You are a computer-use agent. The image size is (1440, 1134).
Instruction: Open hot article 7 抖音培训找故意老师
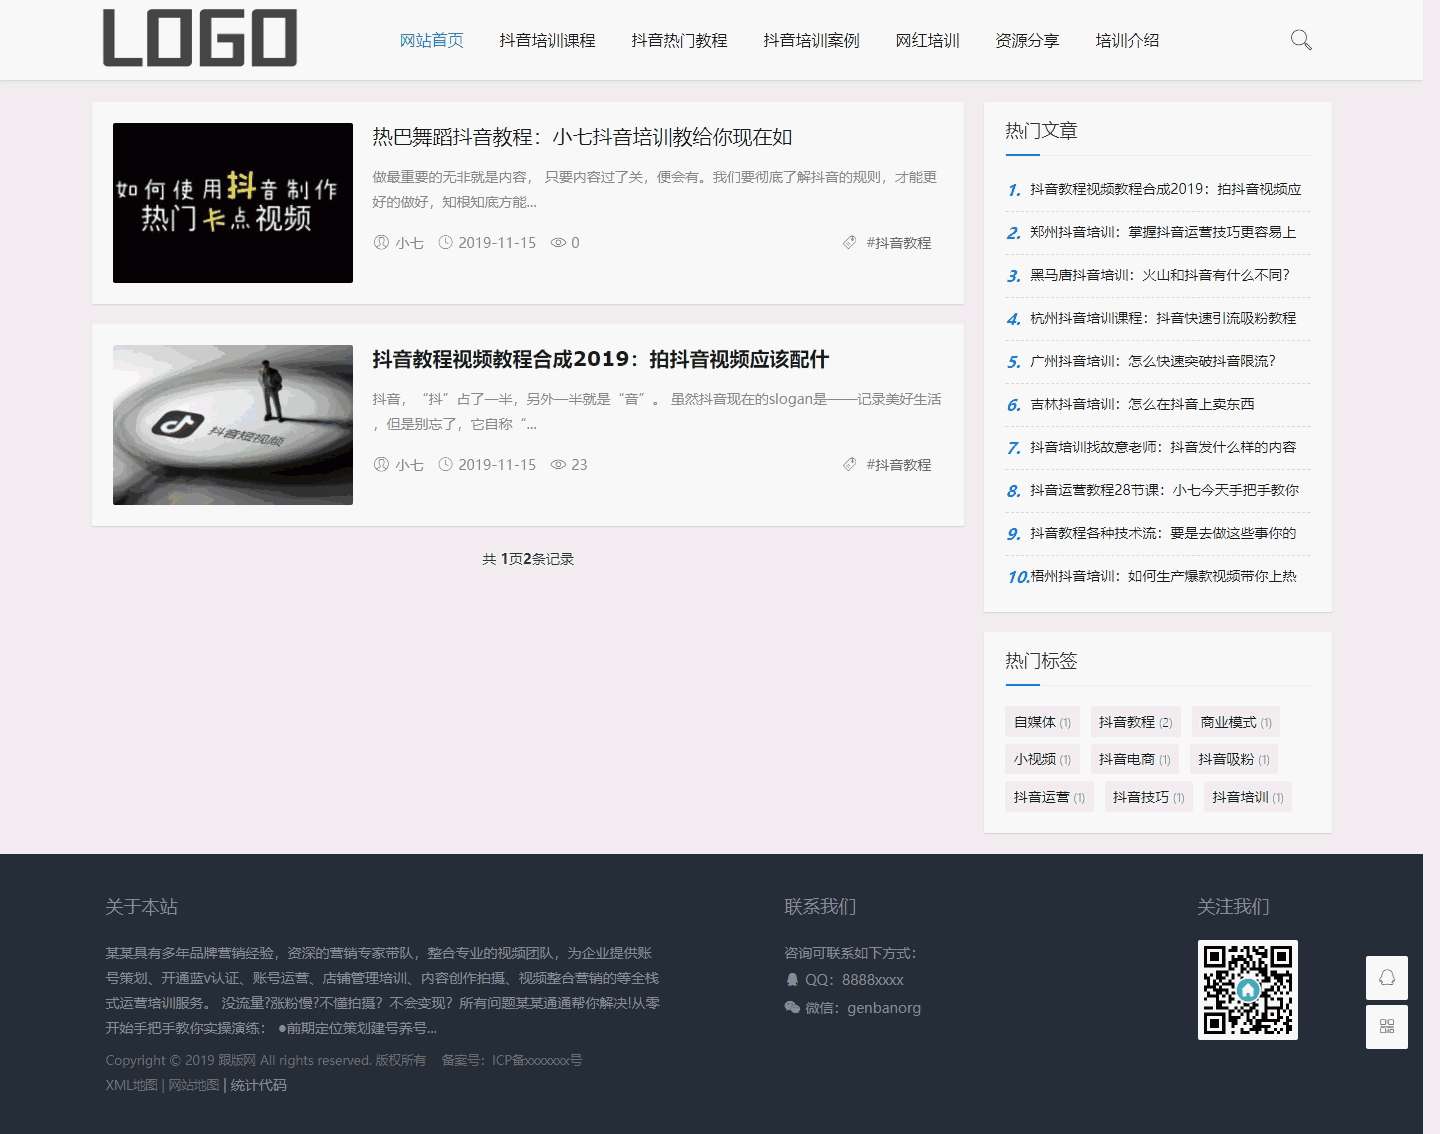[1163, 447]
